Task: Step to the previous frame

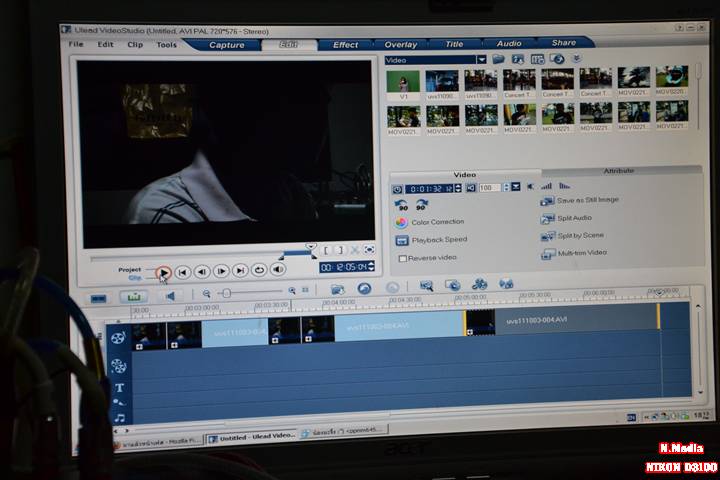Action: click(202, 272)
